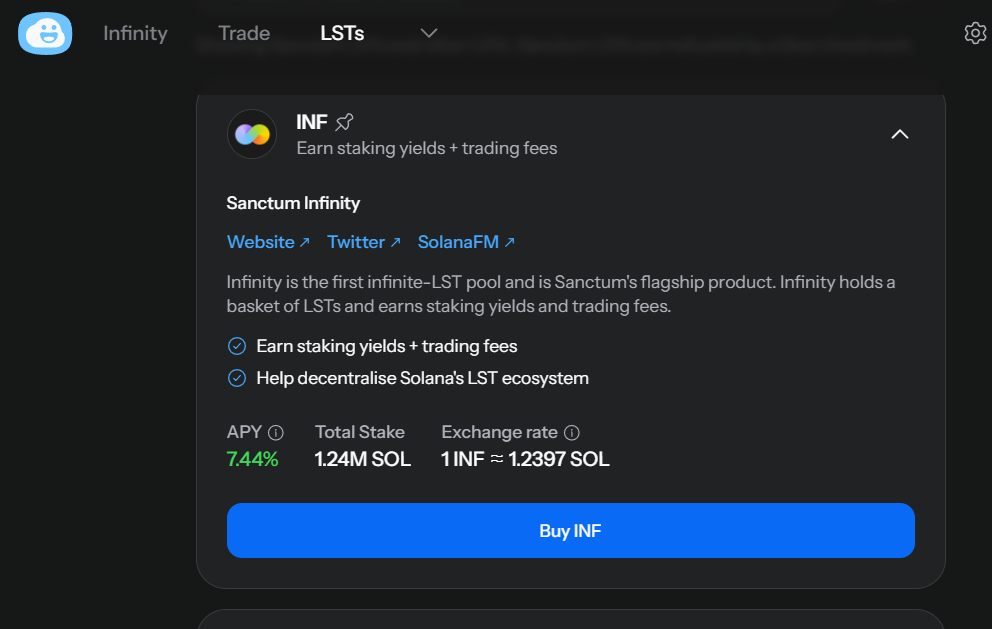
Task: Click the INF card title text
Action: coord(312,122)
